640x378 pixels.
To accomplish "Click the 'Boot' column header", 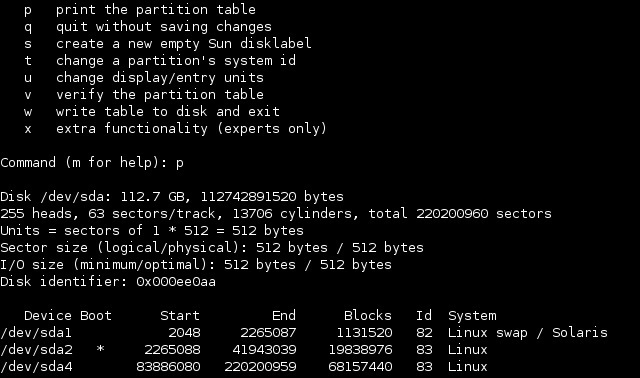I will click(96, 316).
